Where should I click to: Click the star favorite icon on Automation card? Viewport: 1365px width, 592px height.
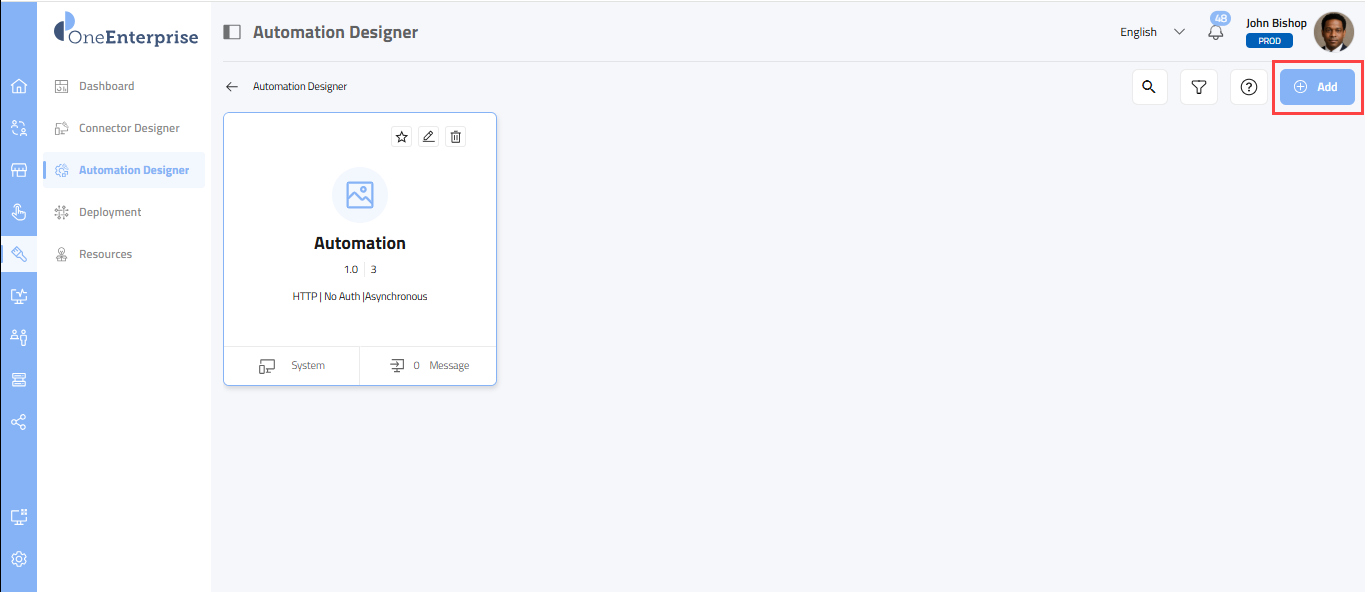[x=402, y=137]
